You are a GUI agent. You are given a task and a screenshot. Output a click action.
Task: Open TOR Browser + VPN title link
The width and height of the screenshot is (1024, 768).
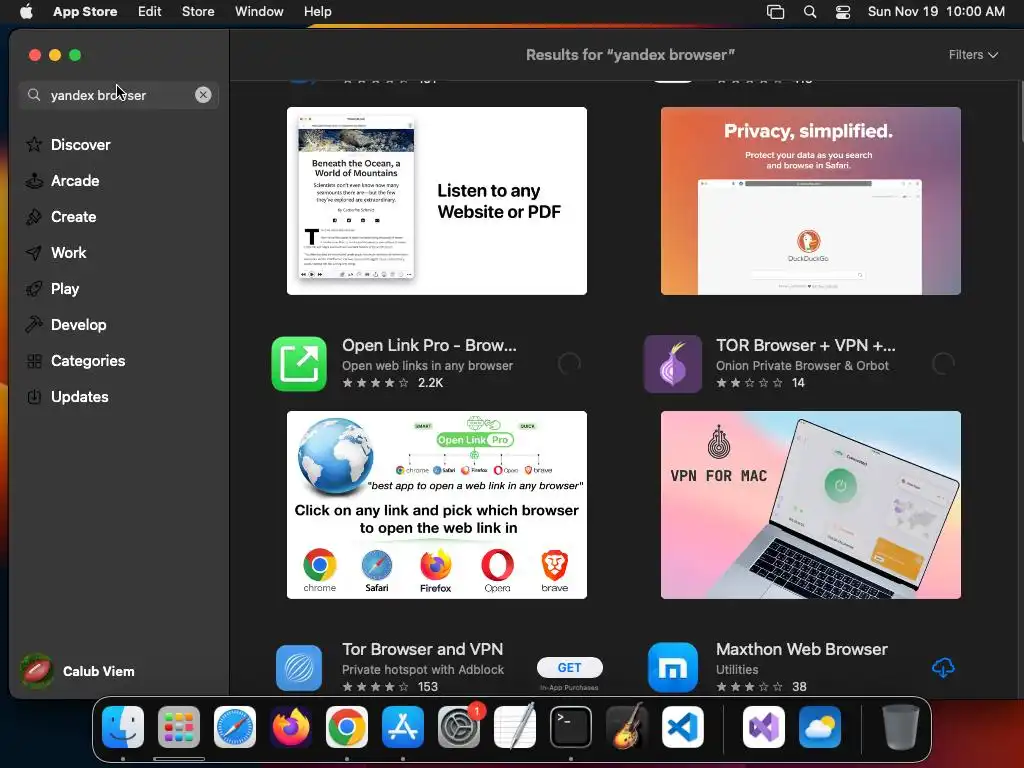(x=805, y=345)
